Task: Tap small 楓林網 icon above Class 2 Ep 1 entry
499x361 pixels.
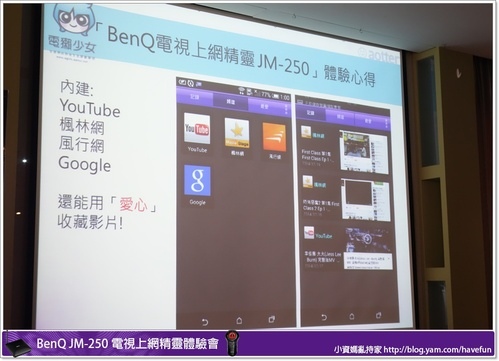Action: coord(307,182)
